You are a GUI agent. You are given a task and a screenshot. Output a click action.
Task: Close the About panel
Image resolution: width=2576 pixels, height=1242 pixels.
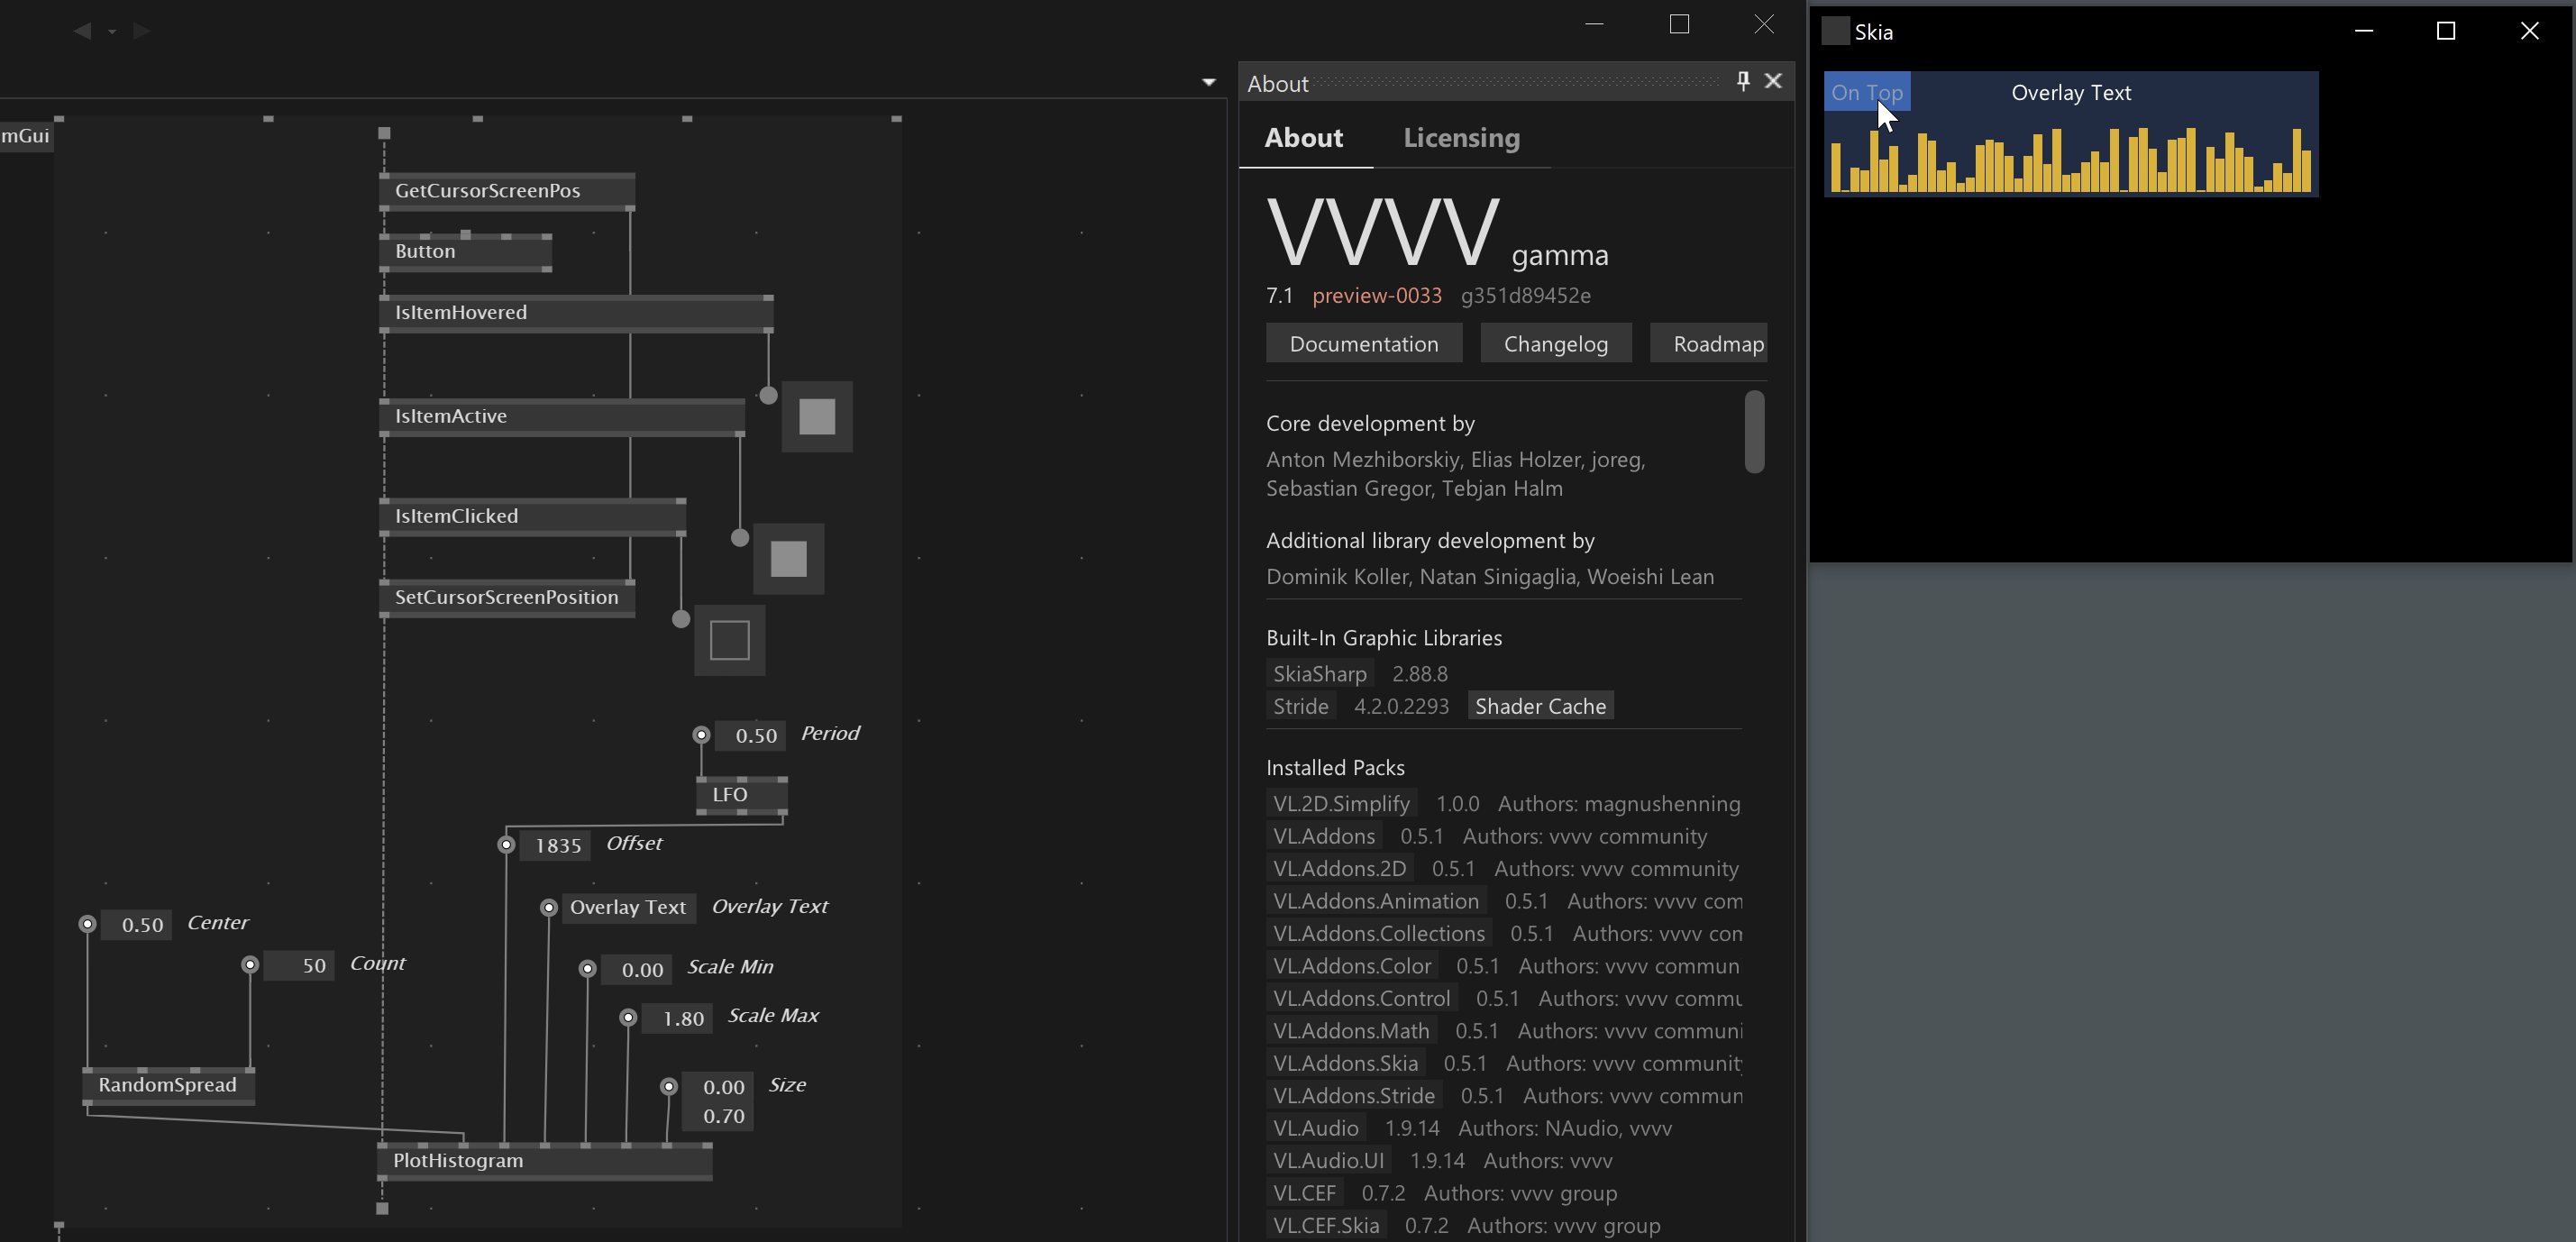click(x=1773, y=81)
